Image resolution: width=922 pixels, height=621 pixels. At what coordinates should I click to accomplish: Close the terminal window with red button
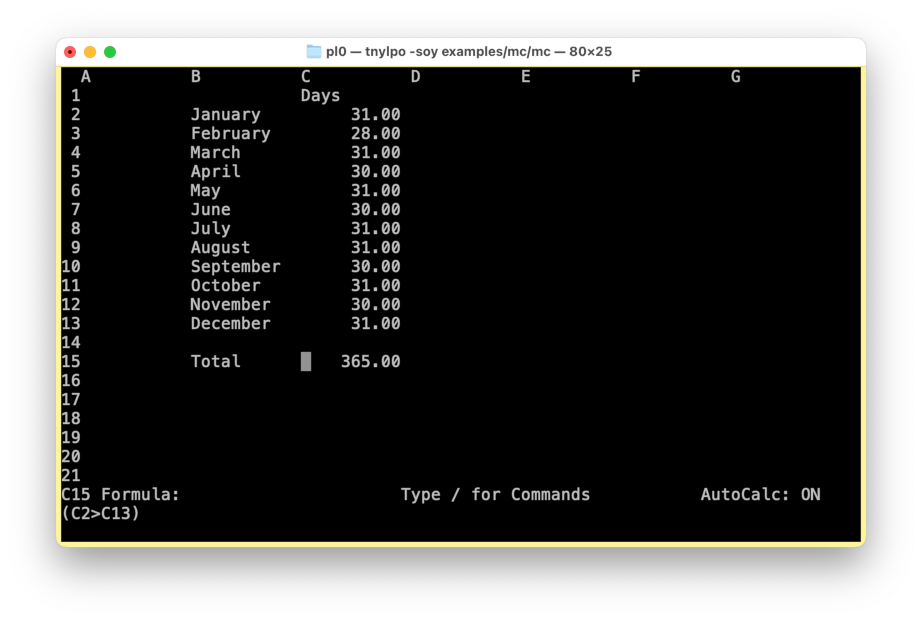coord(70,52)
